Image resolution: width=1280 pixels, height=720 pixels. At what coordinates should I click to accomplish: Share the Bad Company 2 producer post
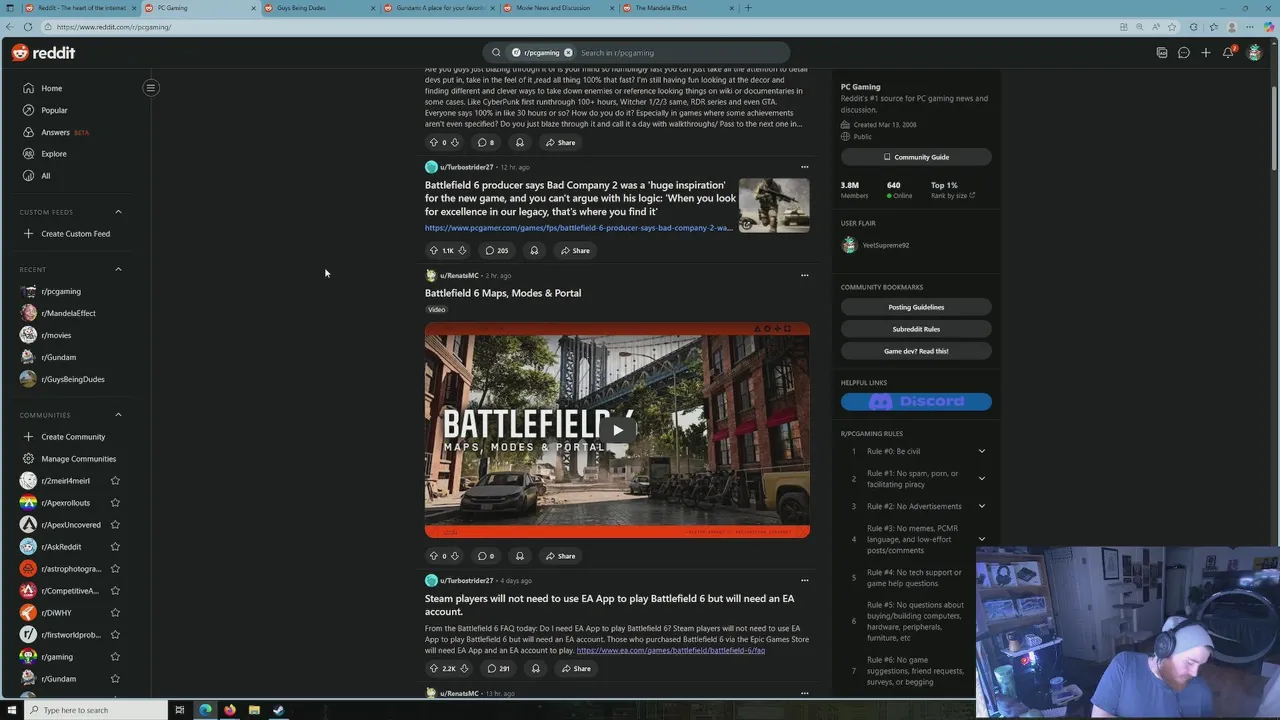click(575, 250)
